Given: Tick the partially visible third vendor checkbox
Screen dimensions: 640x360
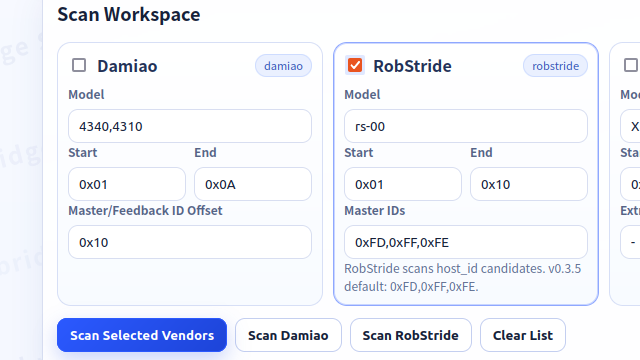Looking at the screenshot, I should 631,65.
